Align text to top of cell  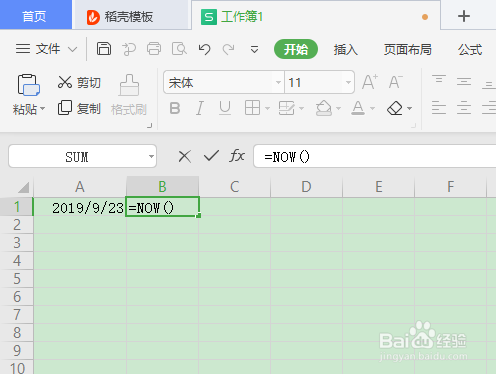pos(439,79)
